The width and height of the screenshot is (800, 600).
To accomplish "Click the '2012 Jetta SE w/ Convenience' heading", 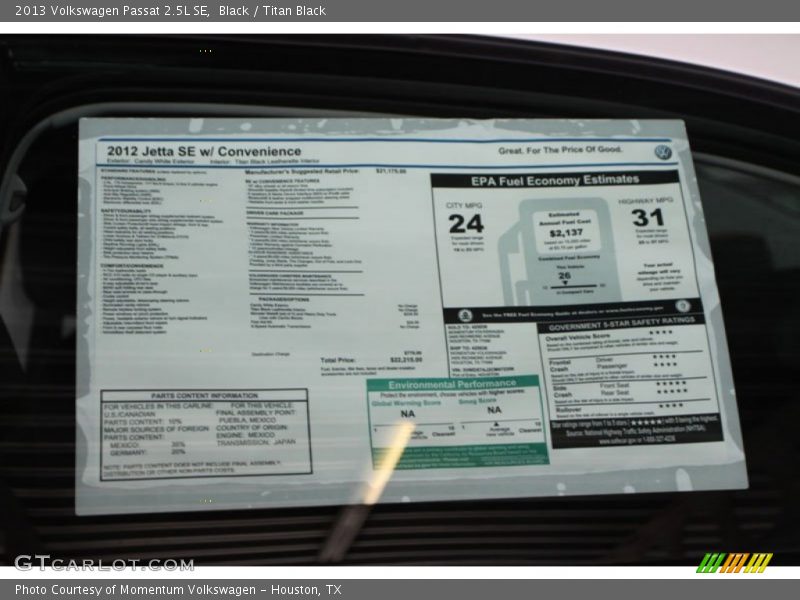I will (204, 151).
